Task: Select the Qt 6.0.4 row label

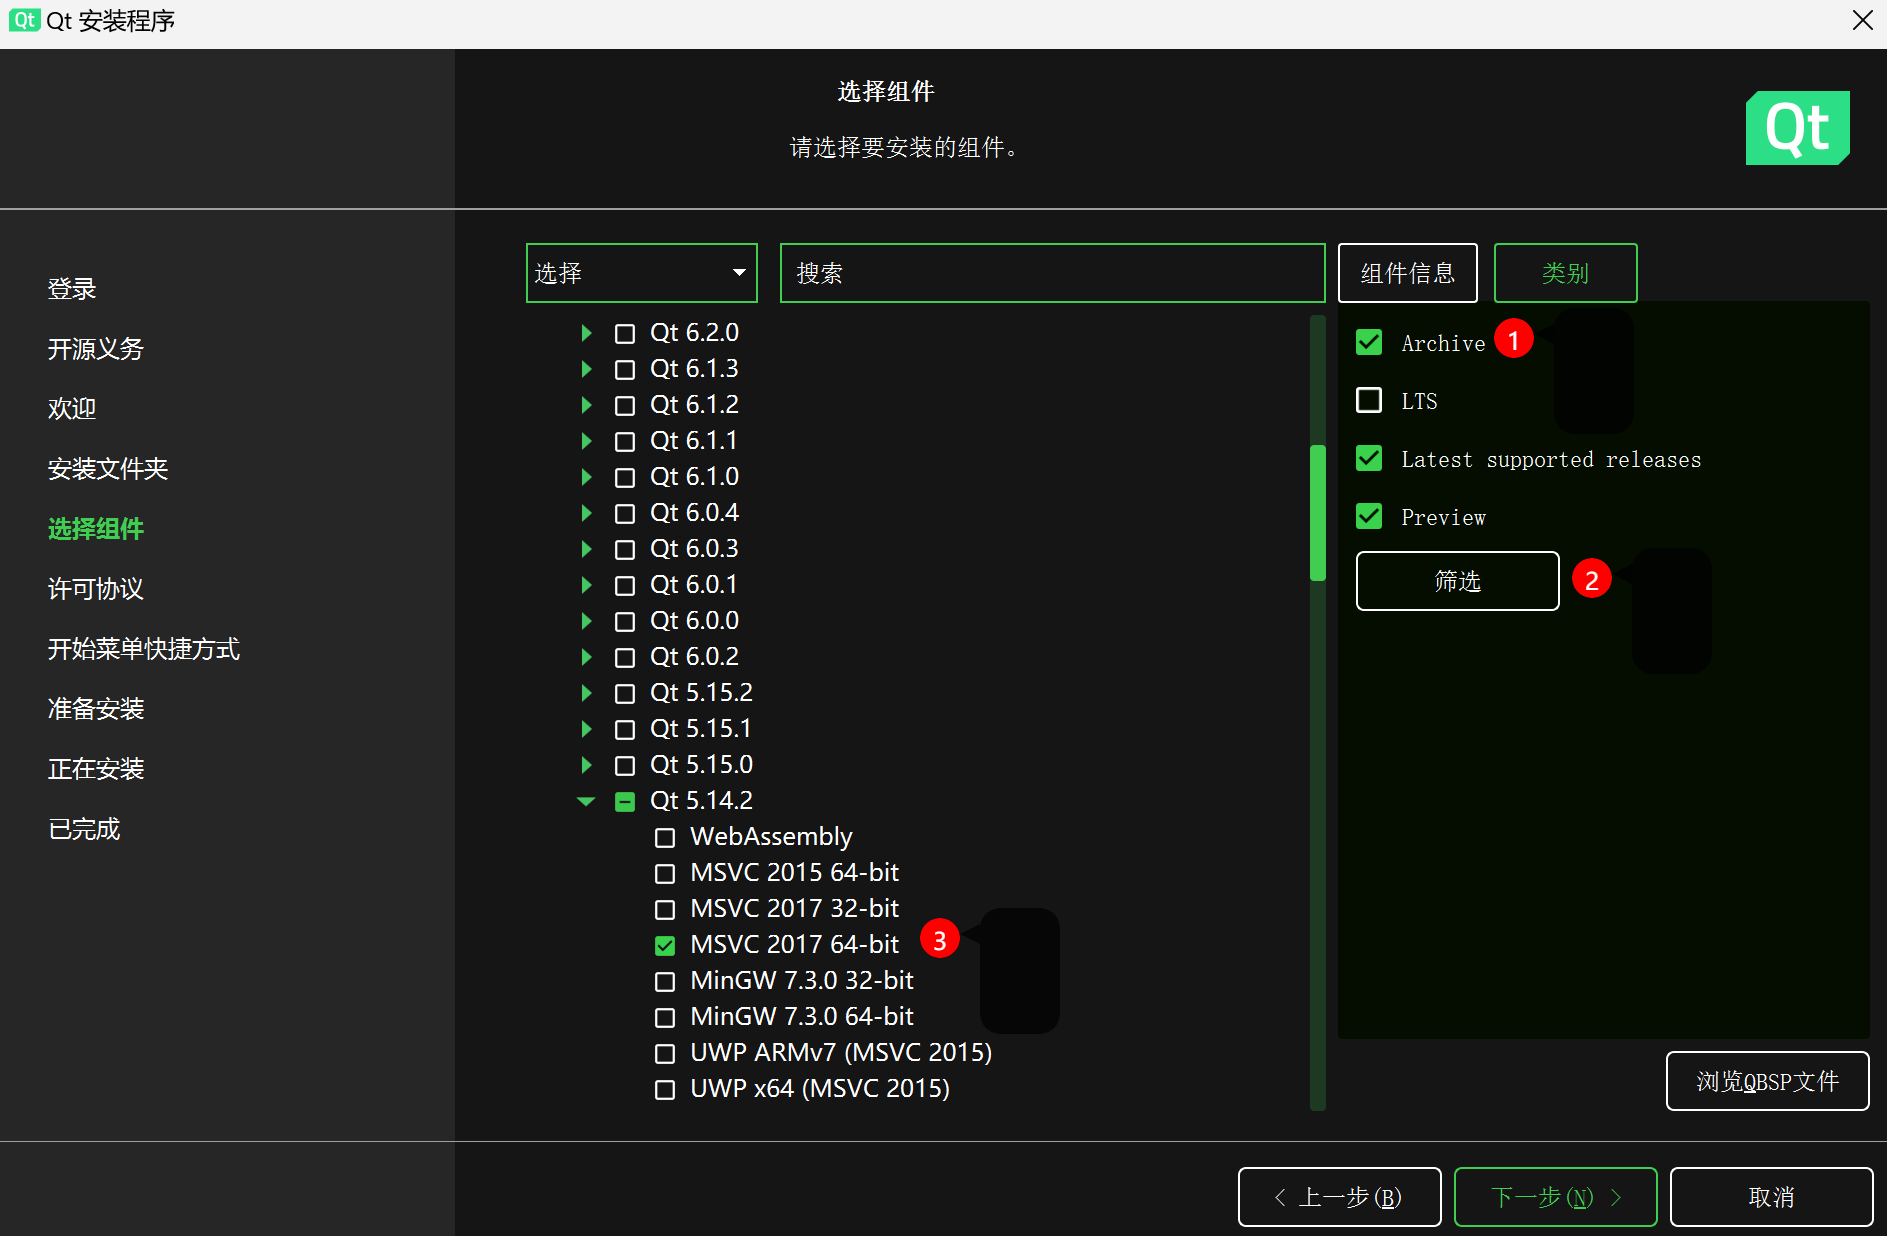Action: point(694,513)
